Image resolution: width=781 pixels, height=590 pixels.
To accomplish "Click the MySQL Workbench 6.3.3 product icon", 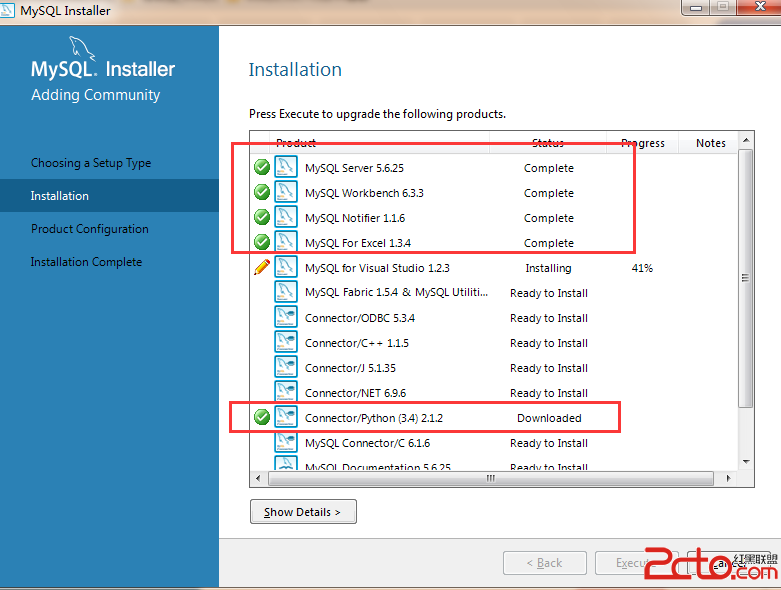I will coord(286,192).
